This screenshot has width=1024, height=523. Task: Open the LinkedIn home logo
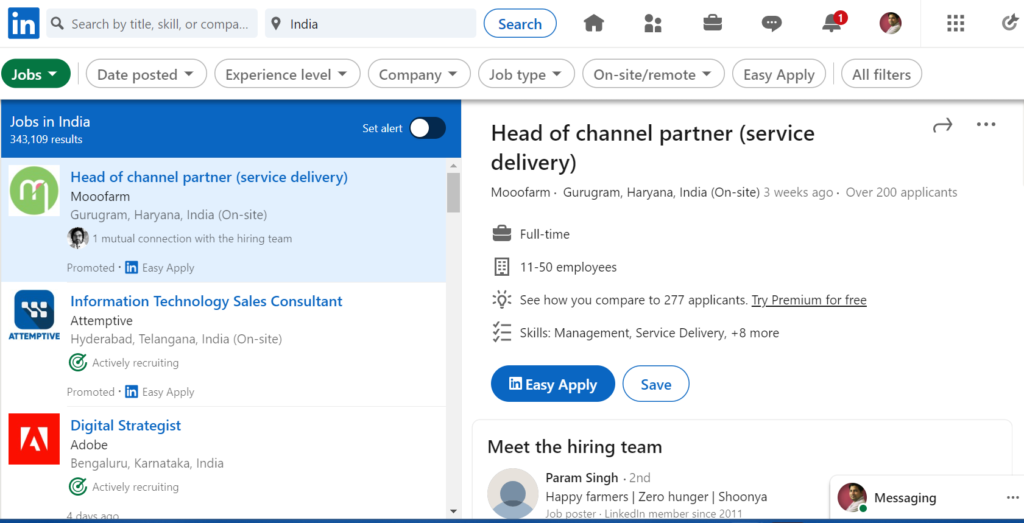(x=24, y=24)
